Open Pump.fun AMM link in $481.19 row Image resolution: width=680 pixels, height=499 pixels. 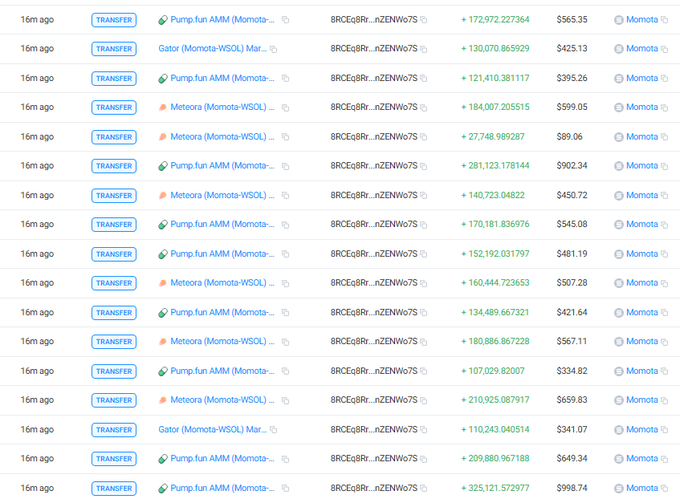click(x=222, y=254)
